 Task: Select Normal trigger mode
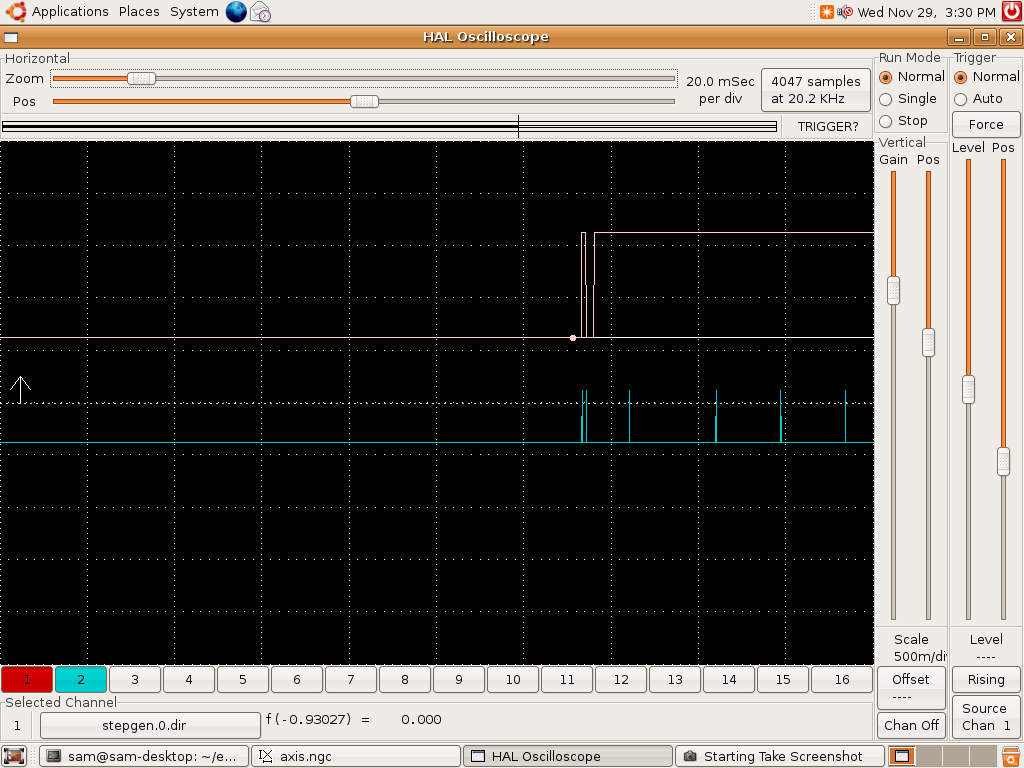point(987,77)
